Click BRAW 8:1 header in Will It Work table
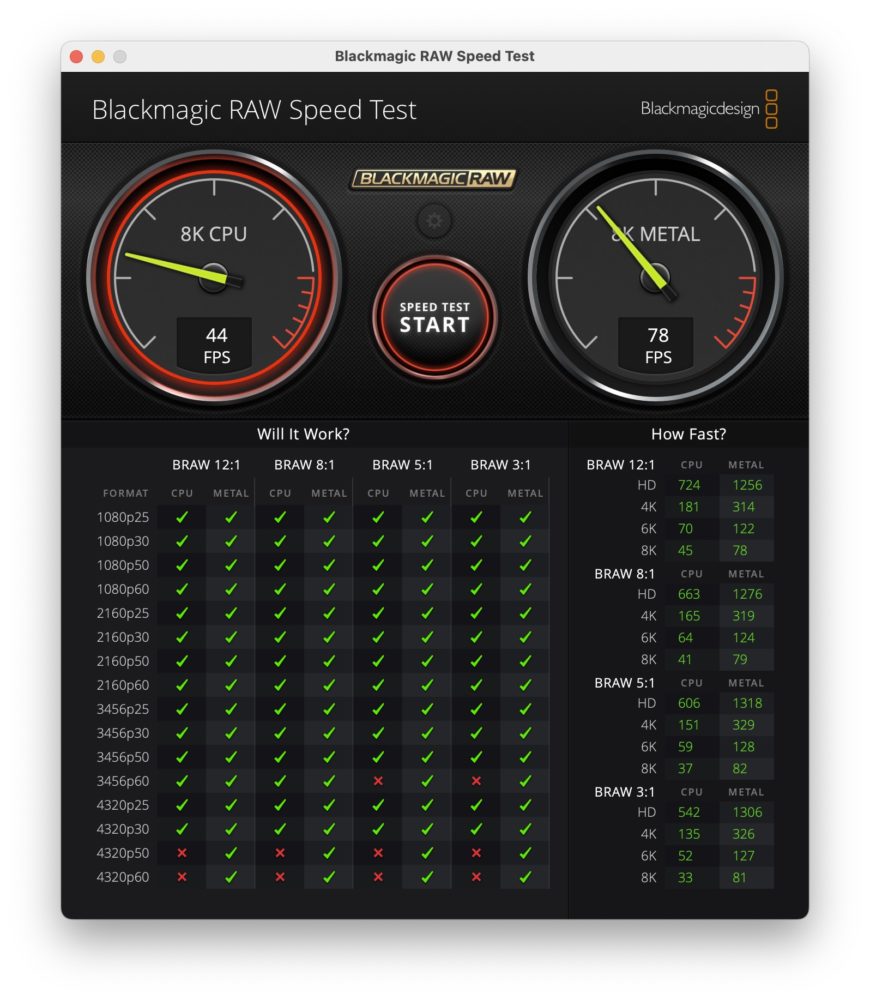 pyautogui.click(x=304, y=465)
